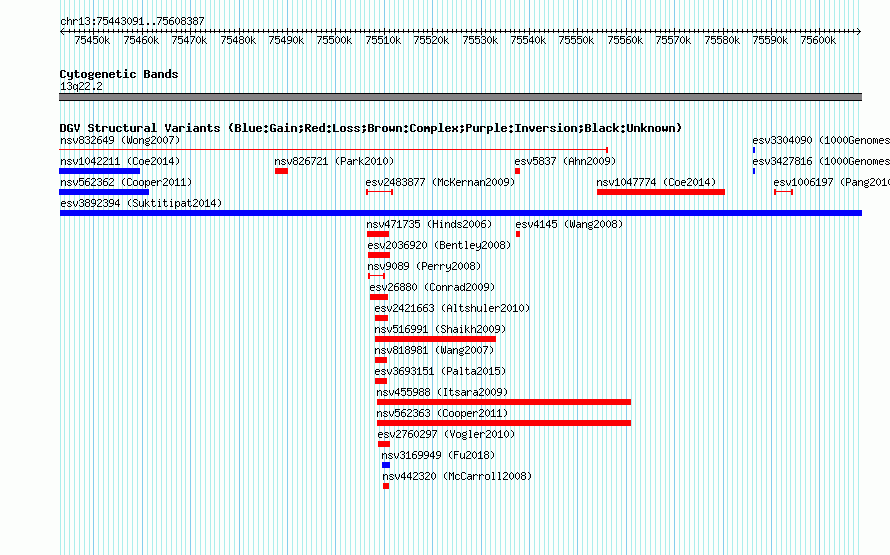
Task: Click the 75450k ruler tick label
Action: click(x=92, y=40)
